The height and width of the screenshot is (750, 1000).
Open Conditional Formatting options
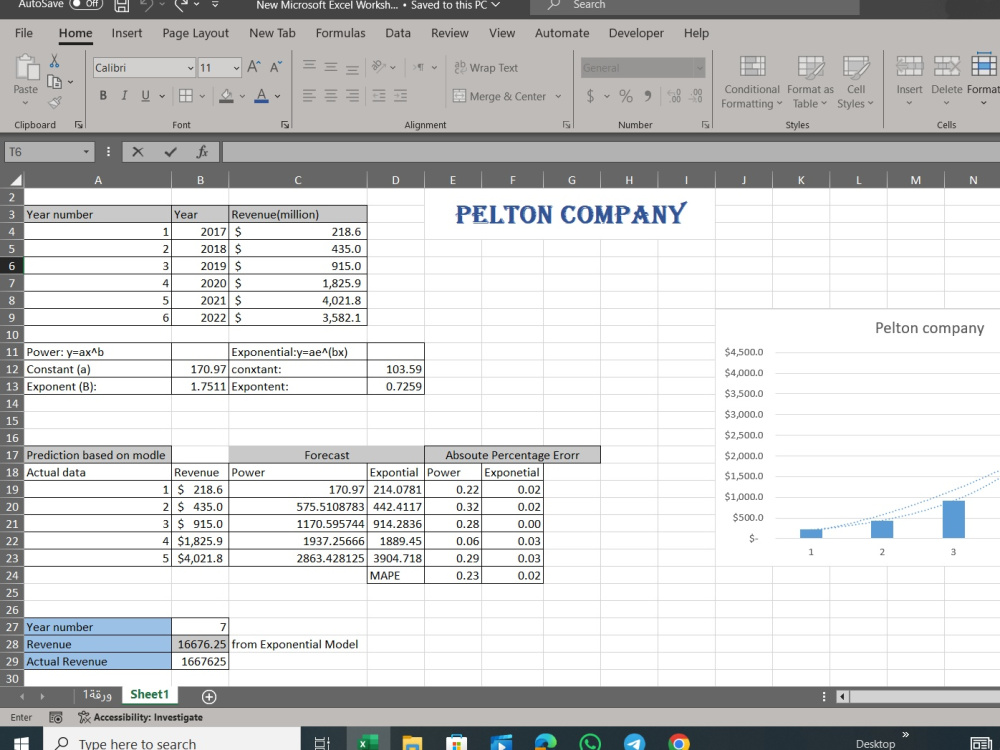[751, 82]
